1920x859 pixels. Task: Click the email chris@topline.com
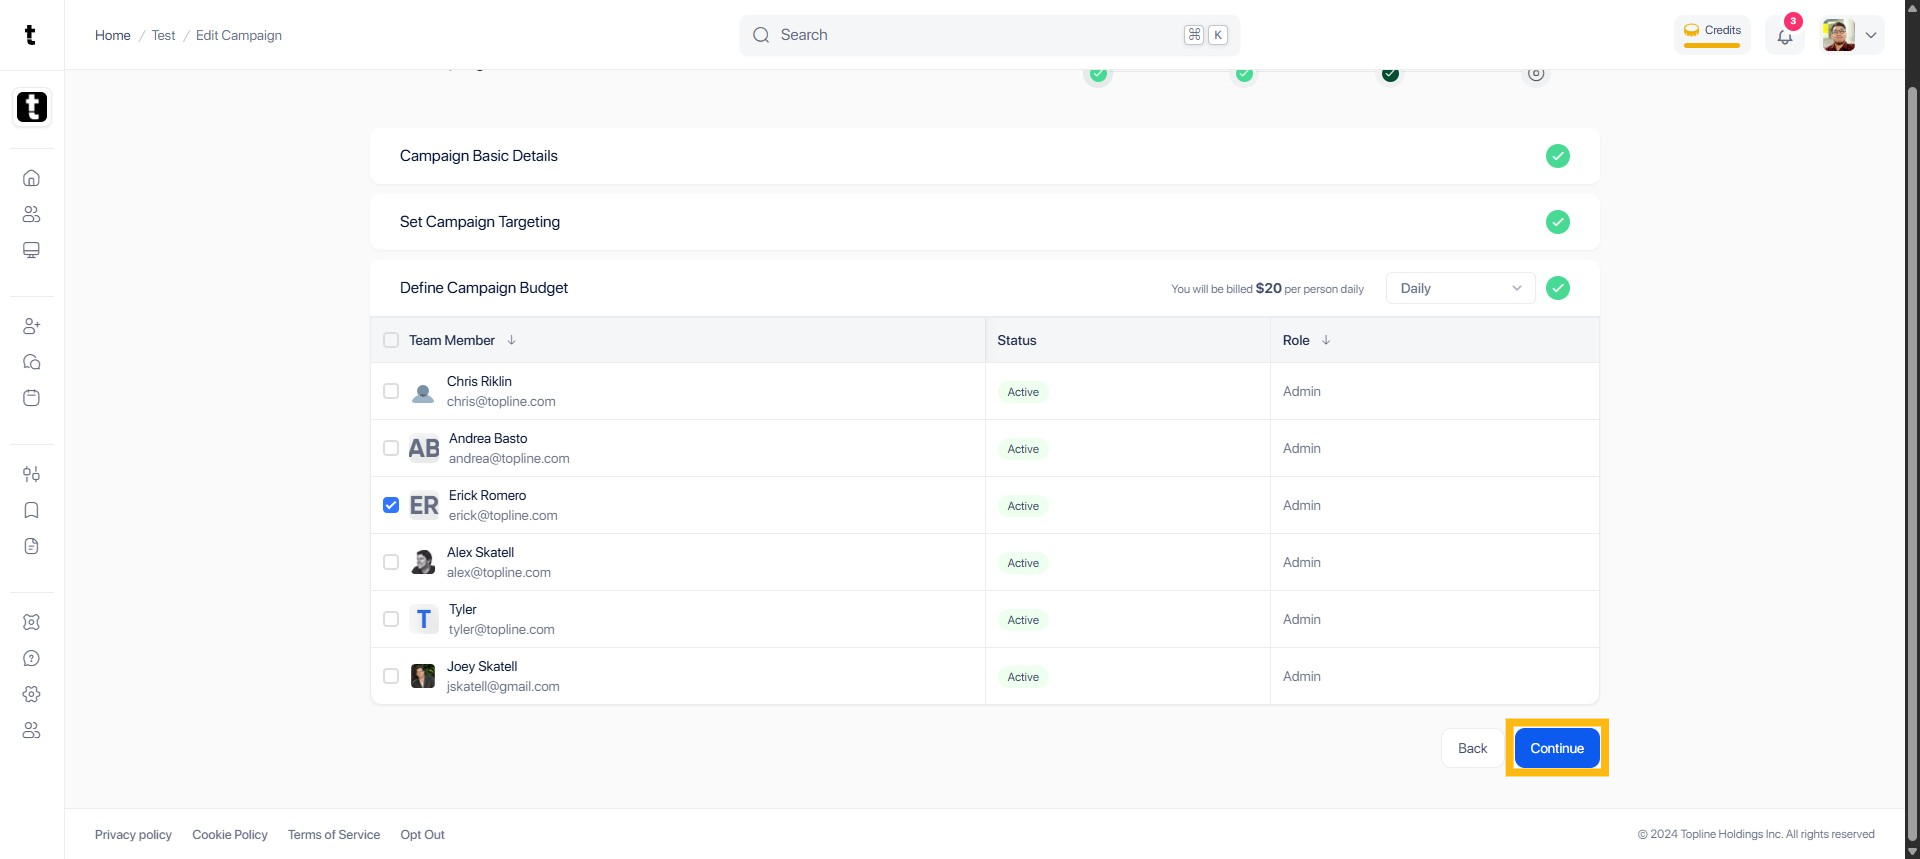click(501, 402)
